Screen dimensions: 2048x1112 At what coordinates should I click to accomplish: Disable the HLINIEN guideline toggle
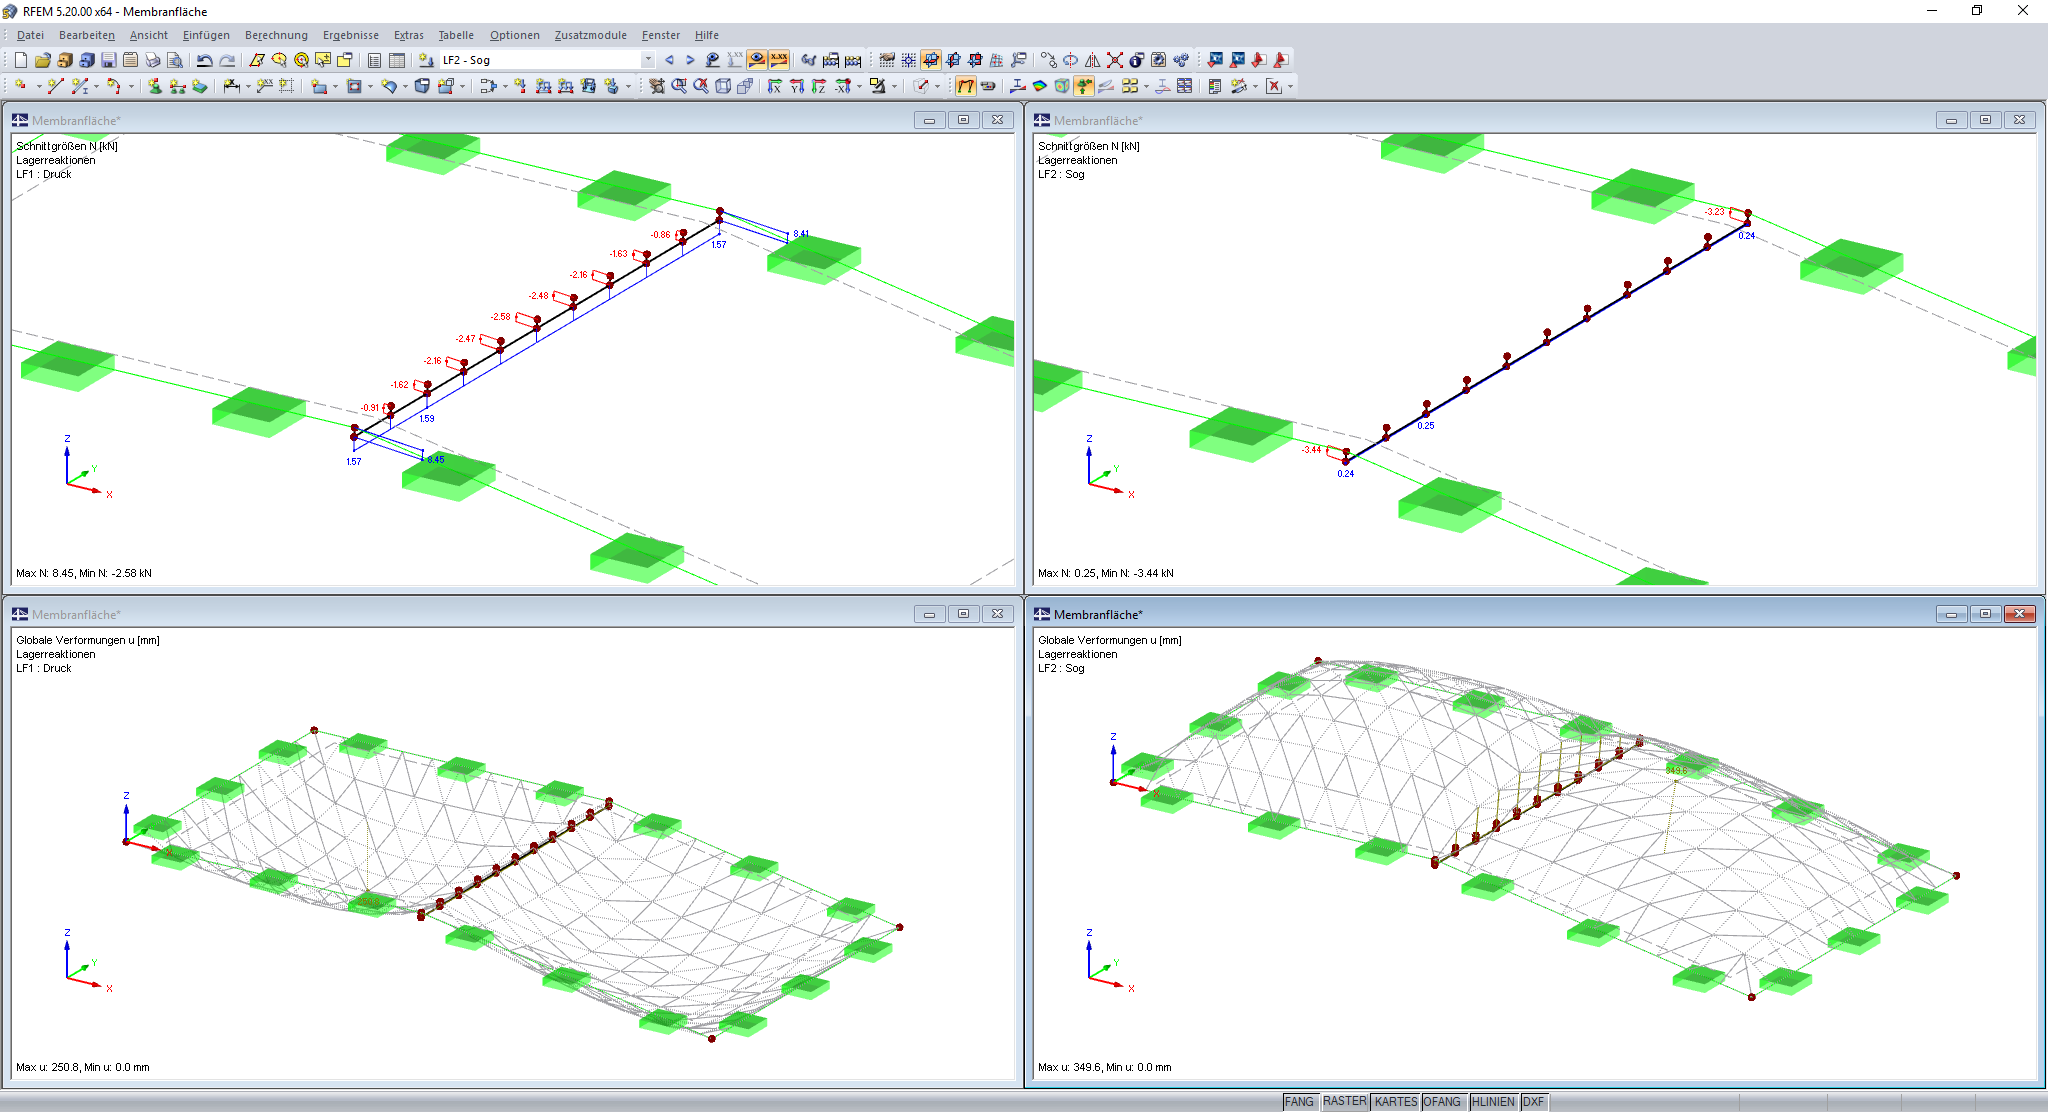click(x=1494, y=1101)
